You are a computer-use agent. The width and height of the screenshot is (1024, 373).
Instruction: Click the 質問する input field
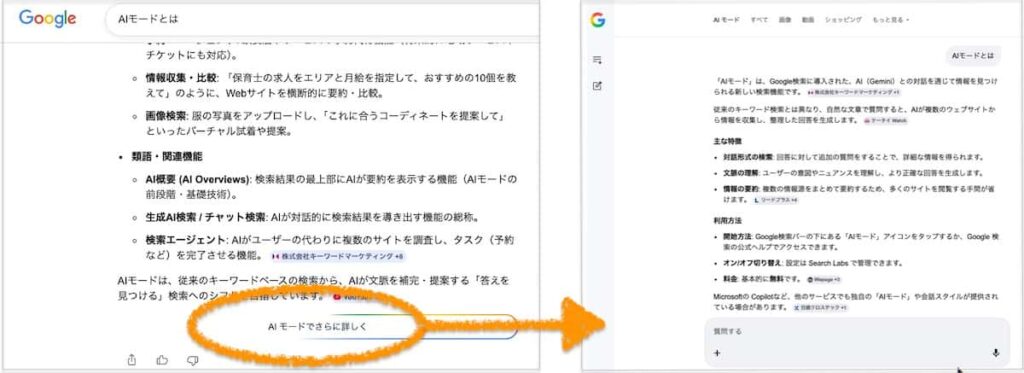[x=857, y=331]
